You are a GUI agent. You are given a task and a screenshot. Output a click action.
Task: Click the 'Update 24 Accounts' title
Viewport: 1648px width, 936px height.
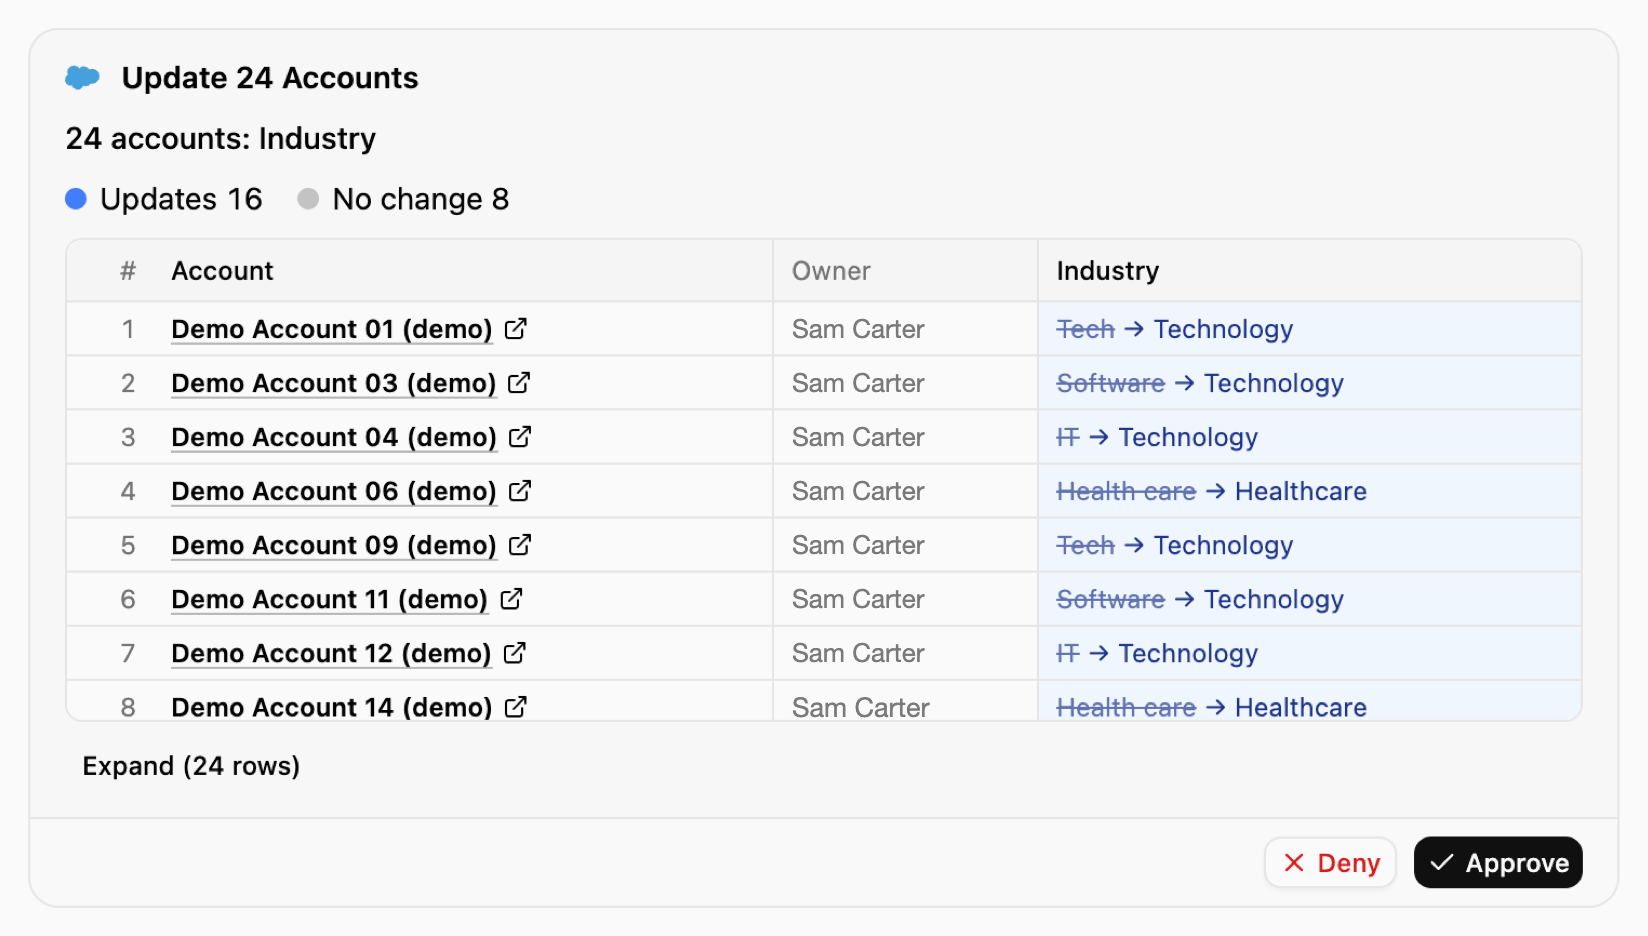point(270,78)
